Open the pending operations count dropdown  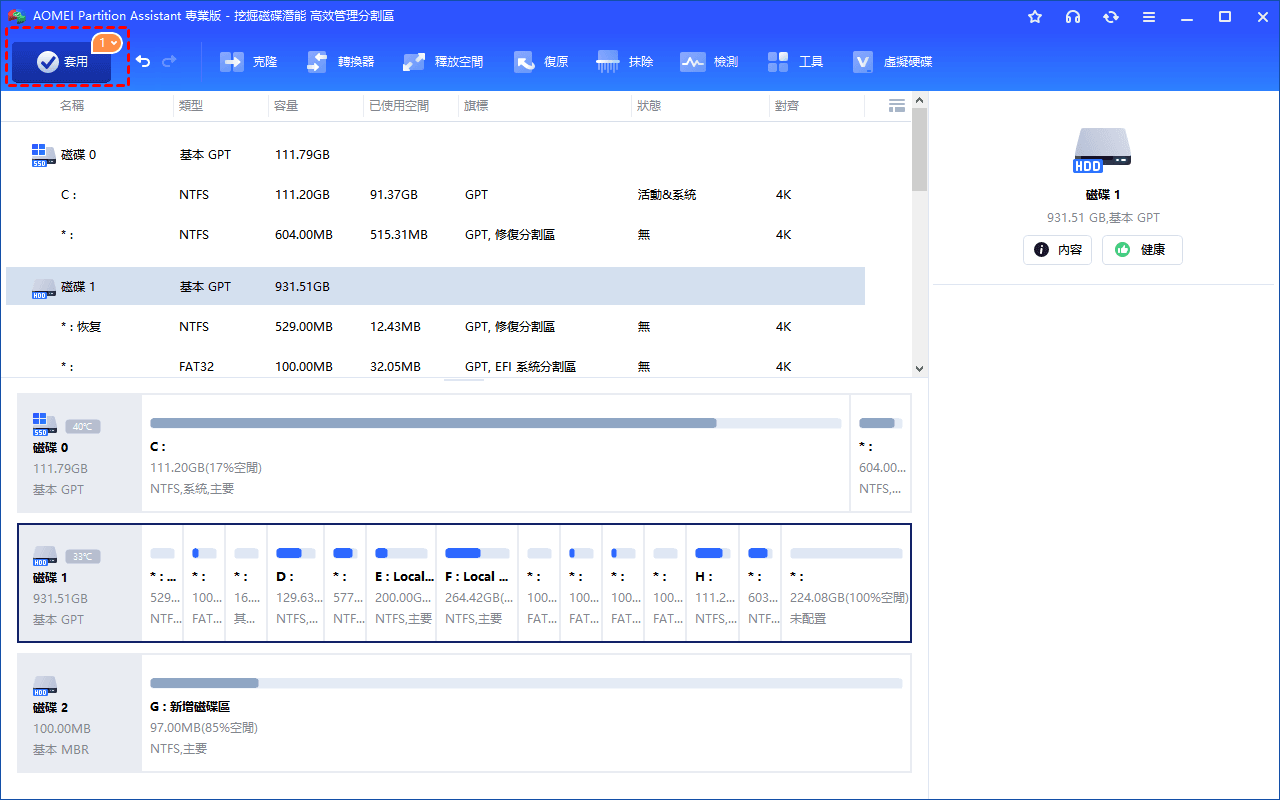pyautogui.click(x=108, y=43)
